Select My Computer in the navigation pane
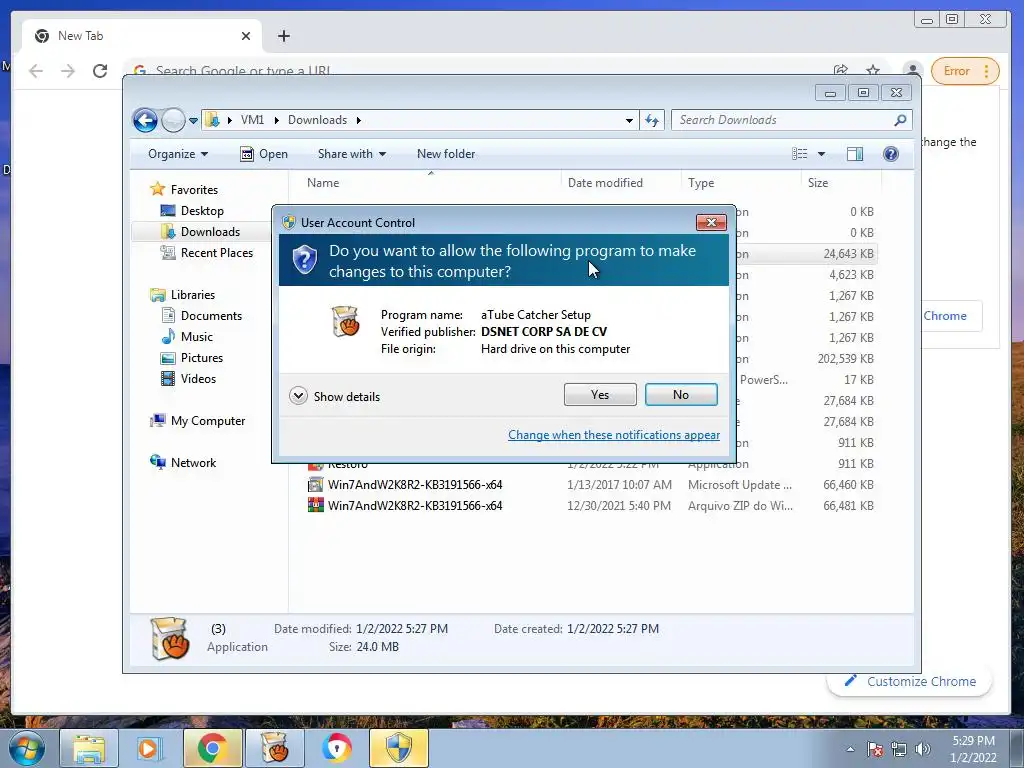Screen dimensions: 1024x768 coord(208,421)
